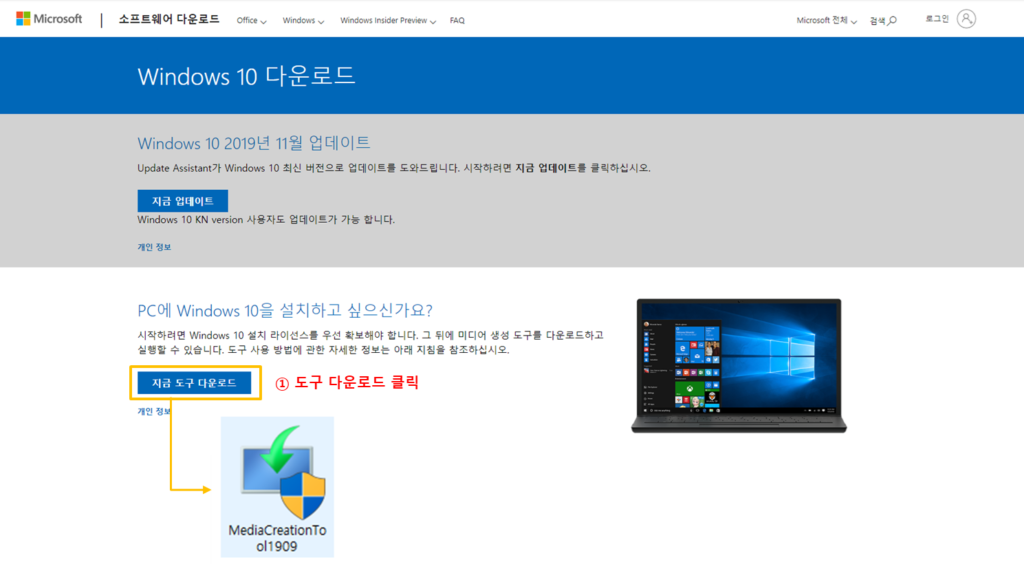
Task: Expand the Windows menu
Action: pyautogui.click(x=303, y=21)
